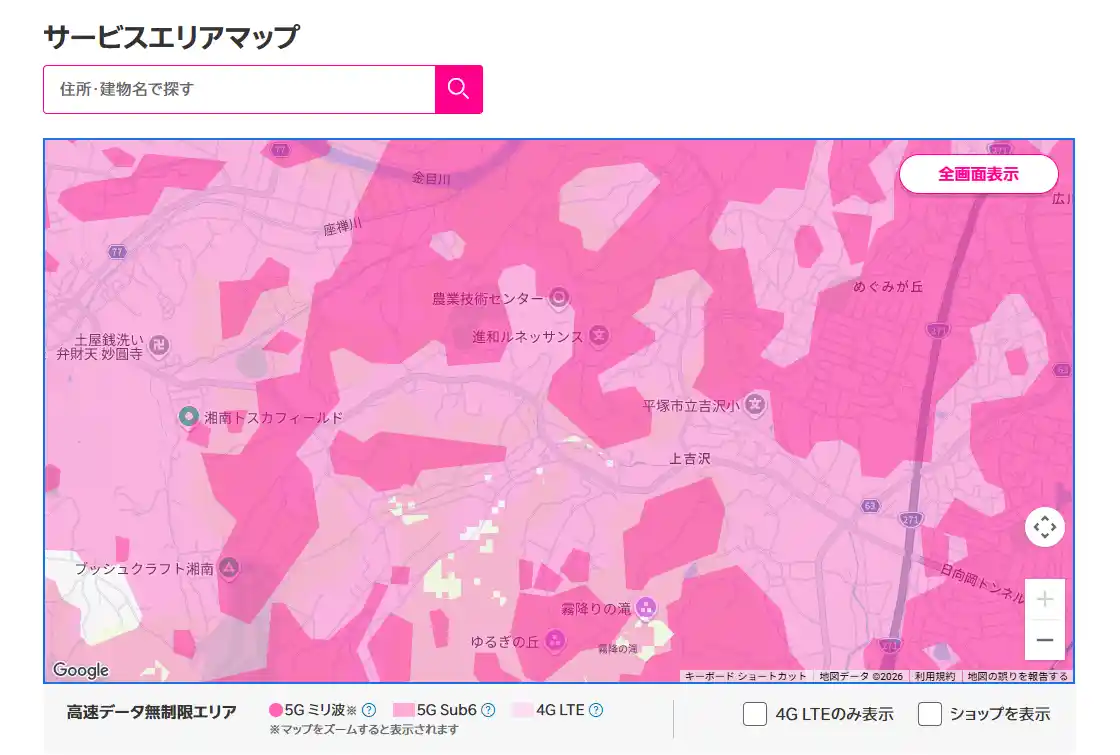Open help icon next to 5G Sub6
The height and width of the screenshot is (755, 1120).
coord(488,710)
